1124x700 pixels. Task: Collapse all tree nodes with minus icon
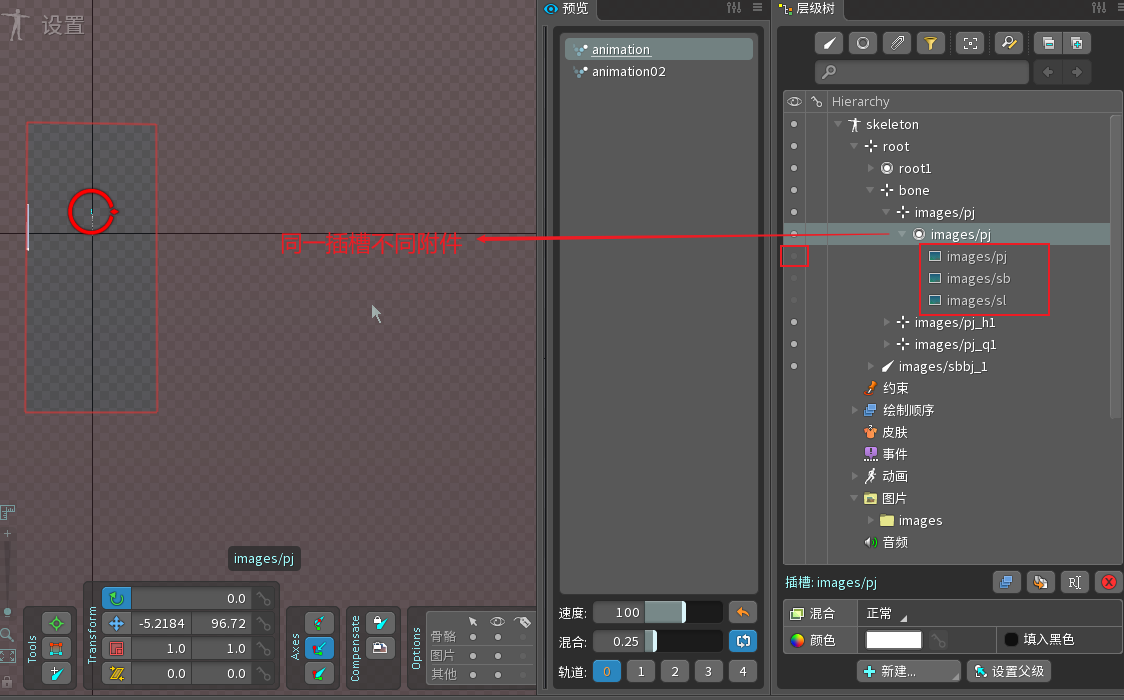click(x=1047, y=43)
